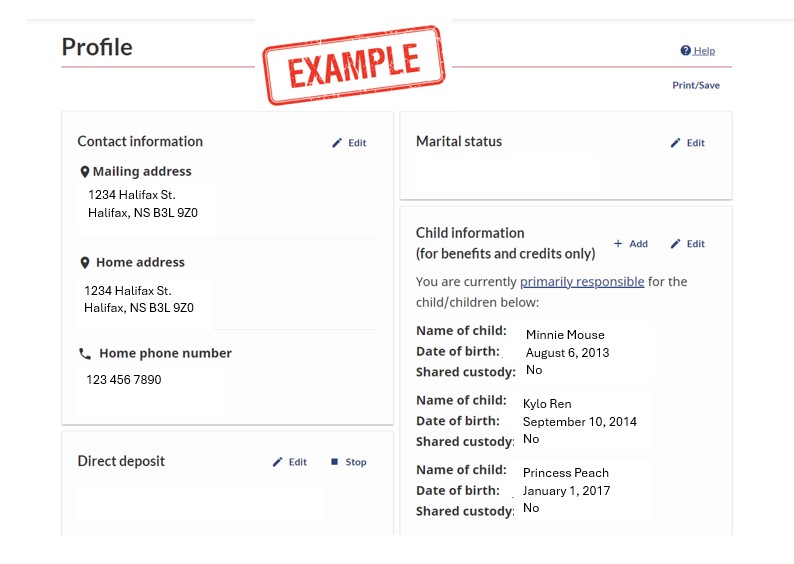Click the pencil icon beside Marital status

coord(676,143)
